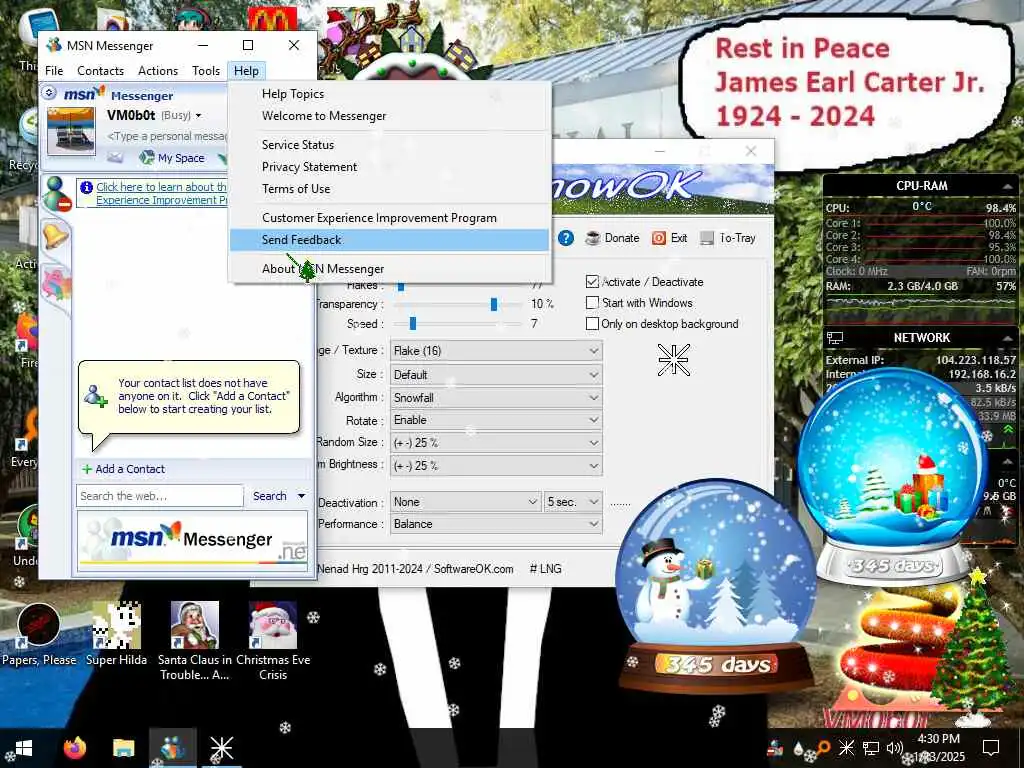Open Super Hilda desktop shortcut
The image size is (1024, 768).
click(x=116, y=633)
